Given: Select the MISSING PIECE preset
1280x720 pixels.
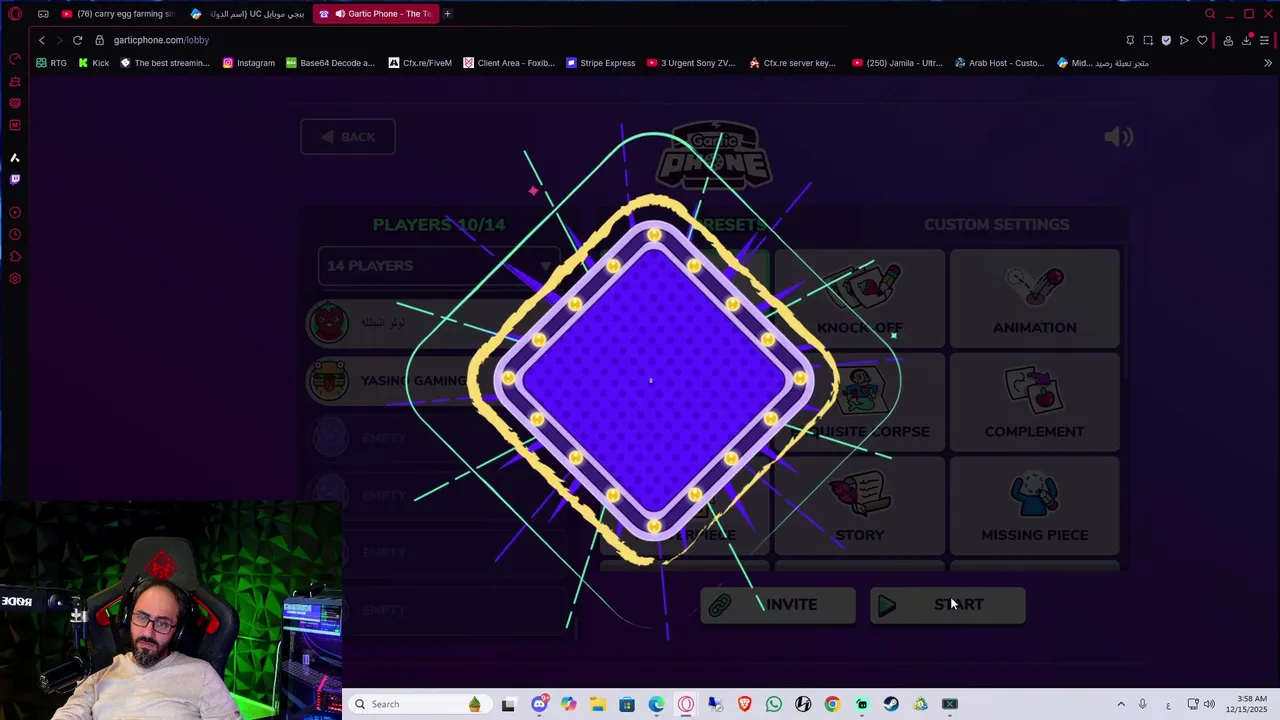Looking at the screenshot, I should point(1034,506).
